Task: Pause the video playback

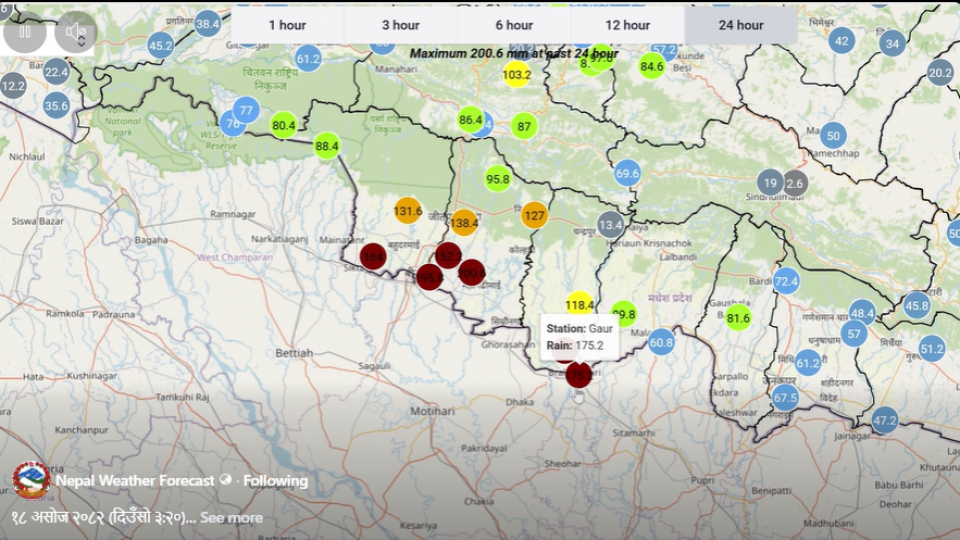Action: [25, 32]
